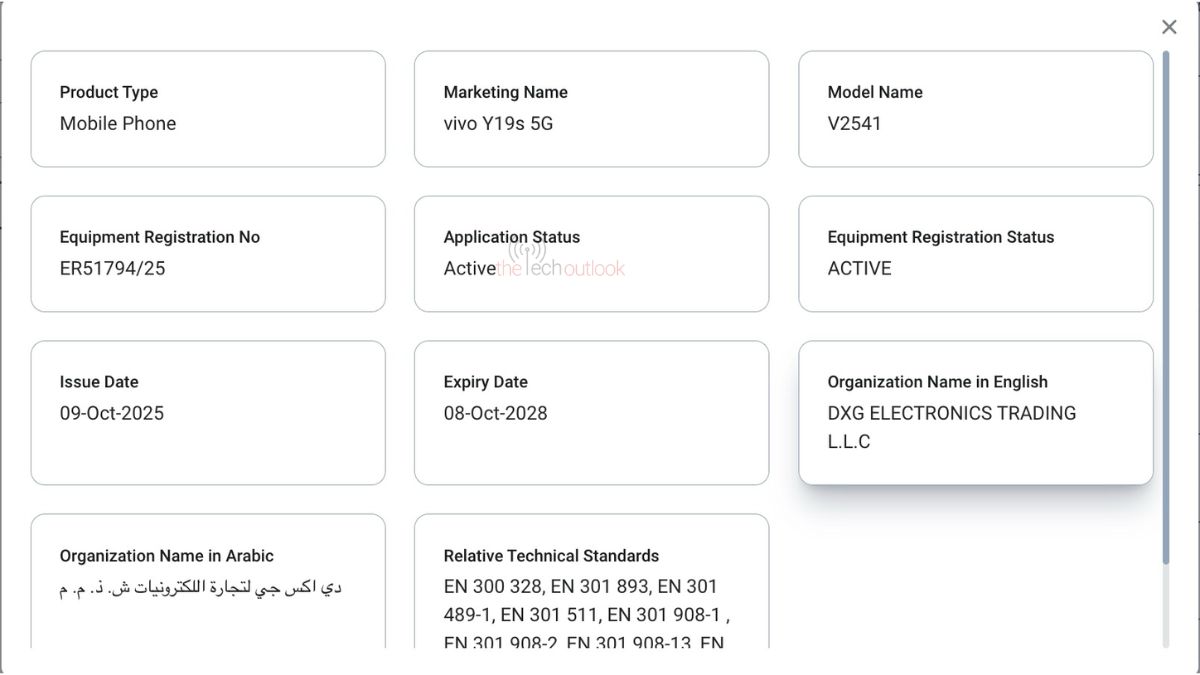Click the Arabic organization name text
Screen dimensions: 1200x675
coord(200,588)
